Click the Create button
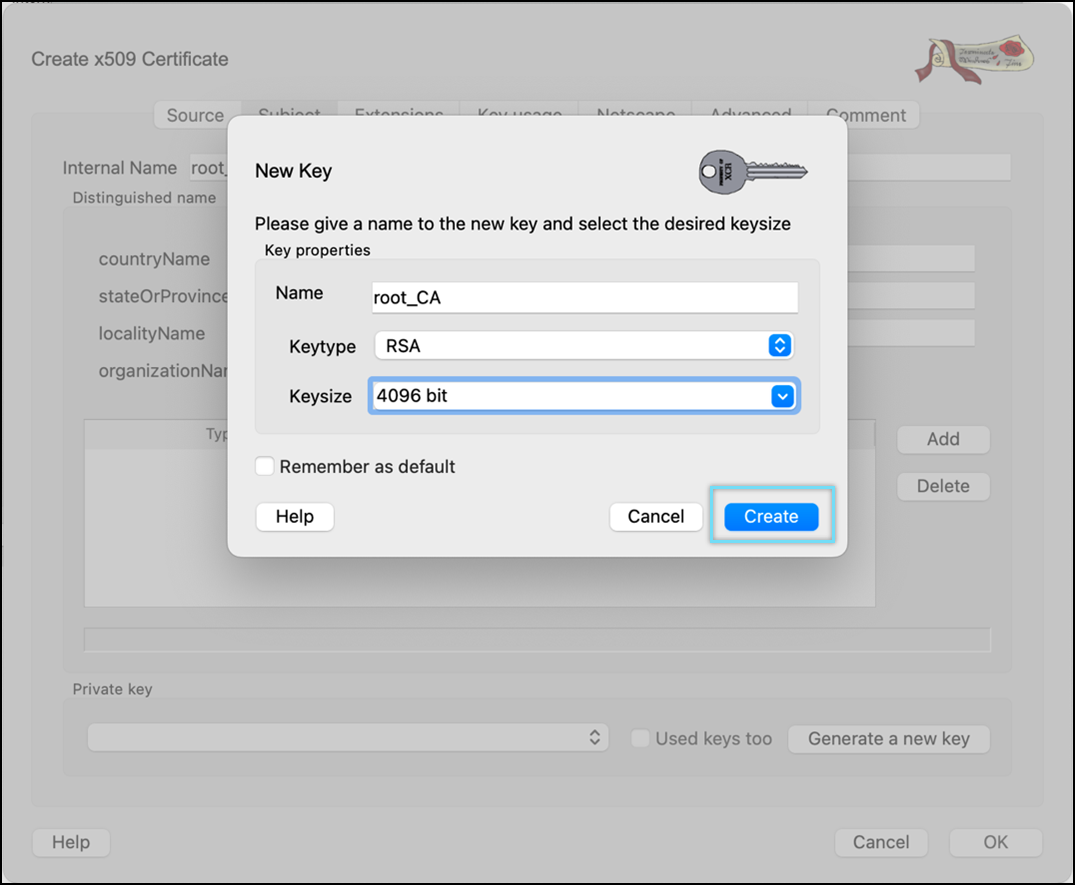This screenshot has width=1075, height=885. tap(771, 517)
